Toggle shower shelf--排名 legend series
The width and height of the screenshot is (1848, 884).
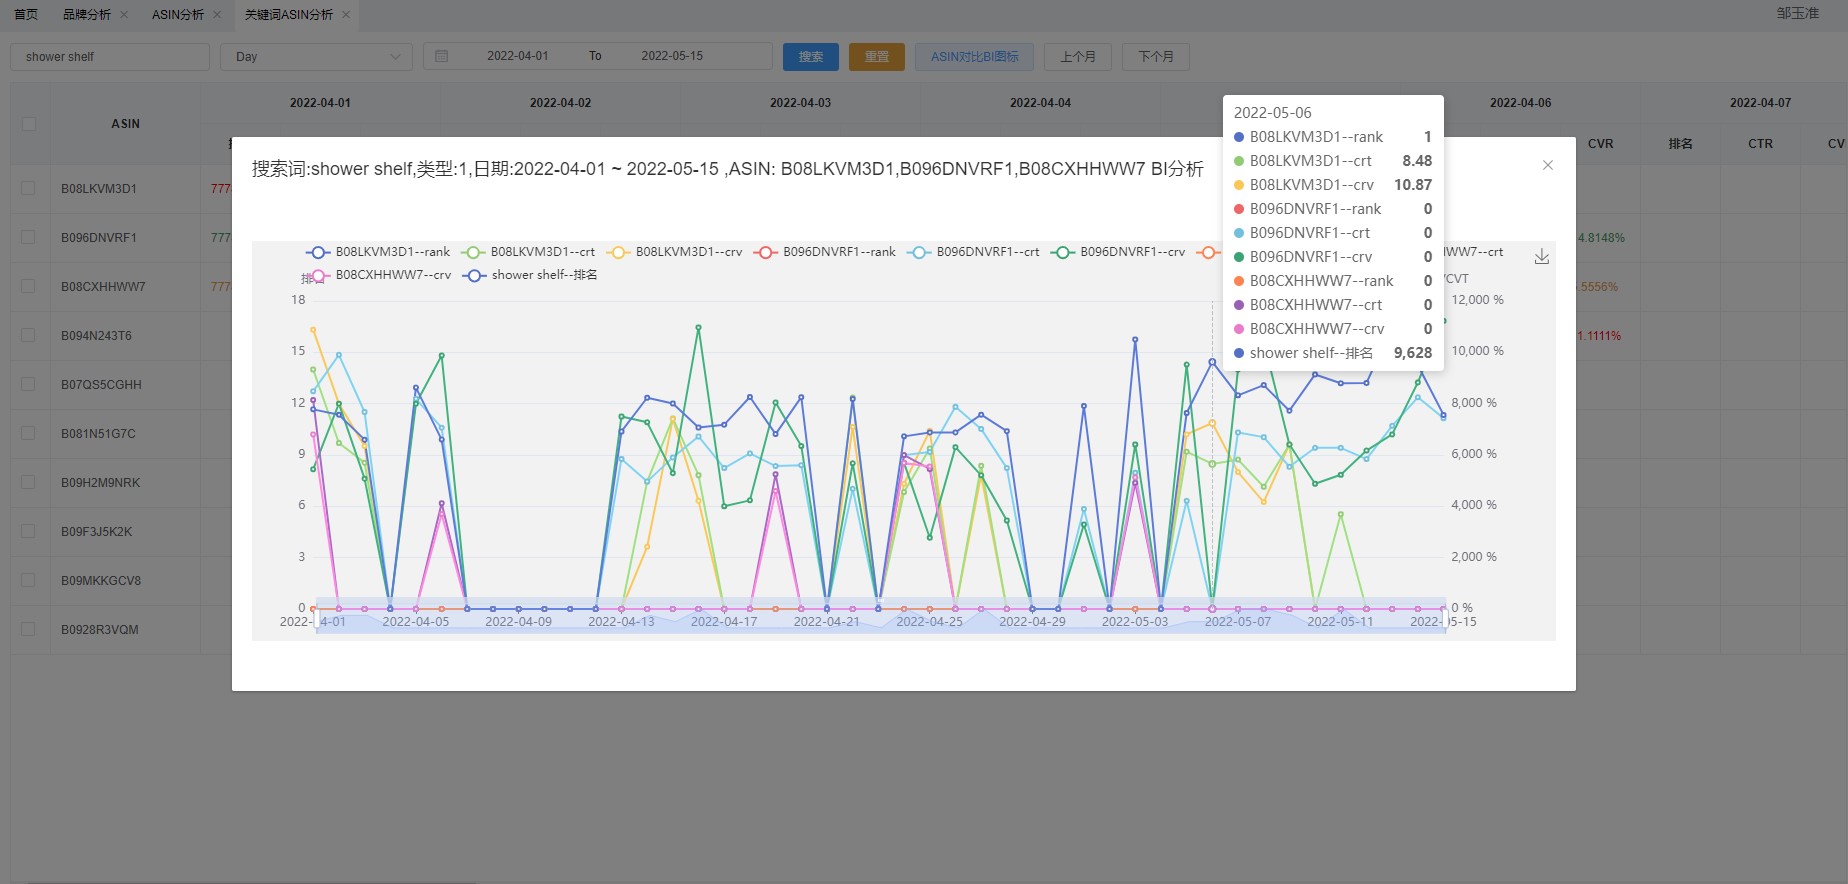pos(530,275)
